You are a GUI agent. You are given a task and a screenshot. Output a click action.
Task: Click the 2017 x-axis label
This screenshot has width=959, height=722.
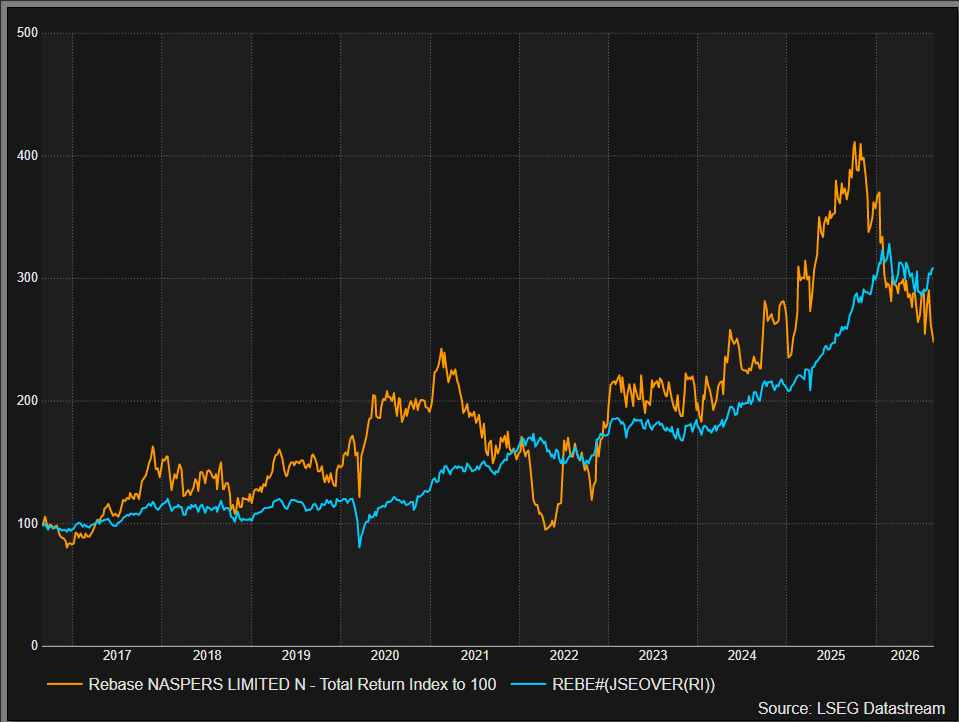coord(117,655)
